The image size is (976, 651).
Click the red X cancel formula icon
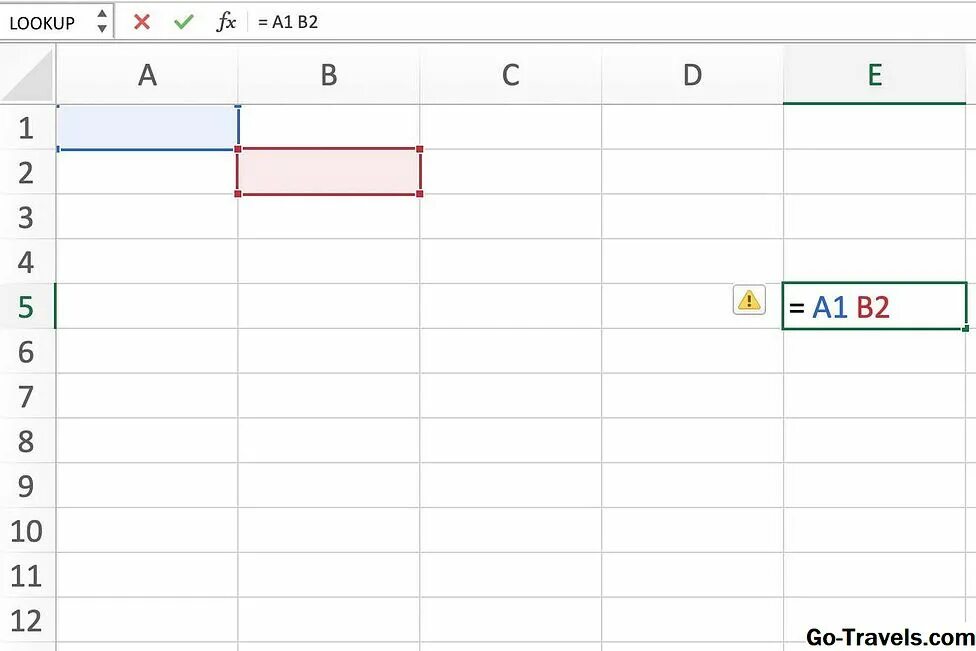click(x=142, y=21)
